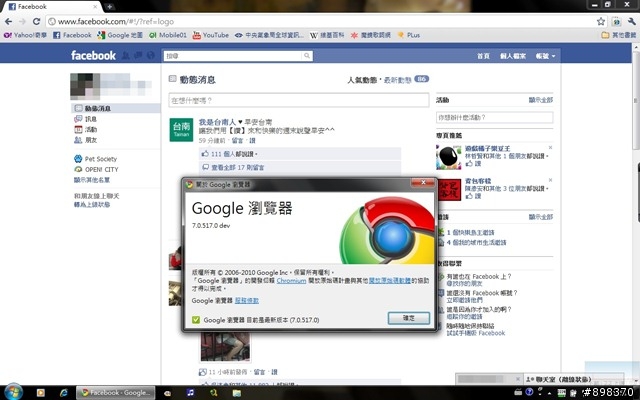Open messages icon in Facebook header
Image resolution: width=640 pixels, height=400 pixels.
click(x=138, y=56)
